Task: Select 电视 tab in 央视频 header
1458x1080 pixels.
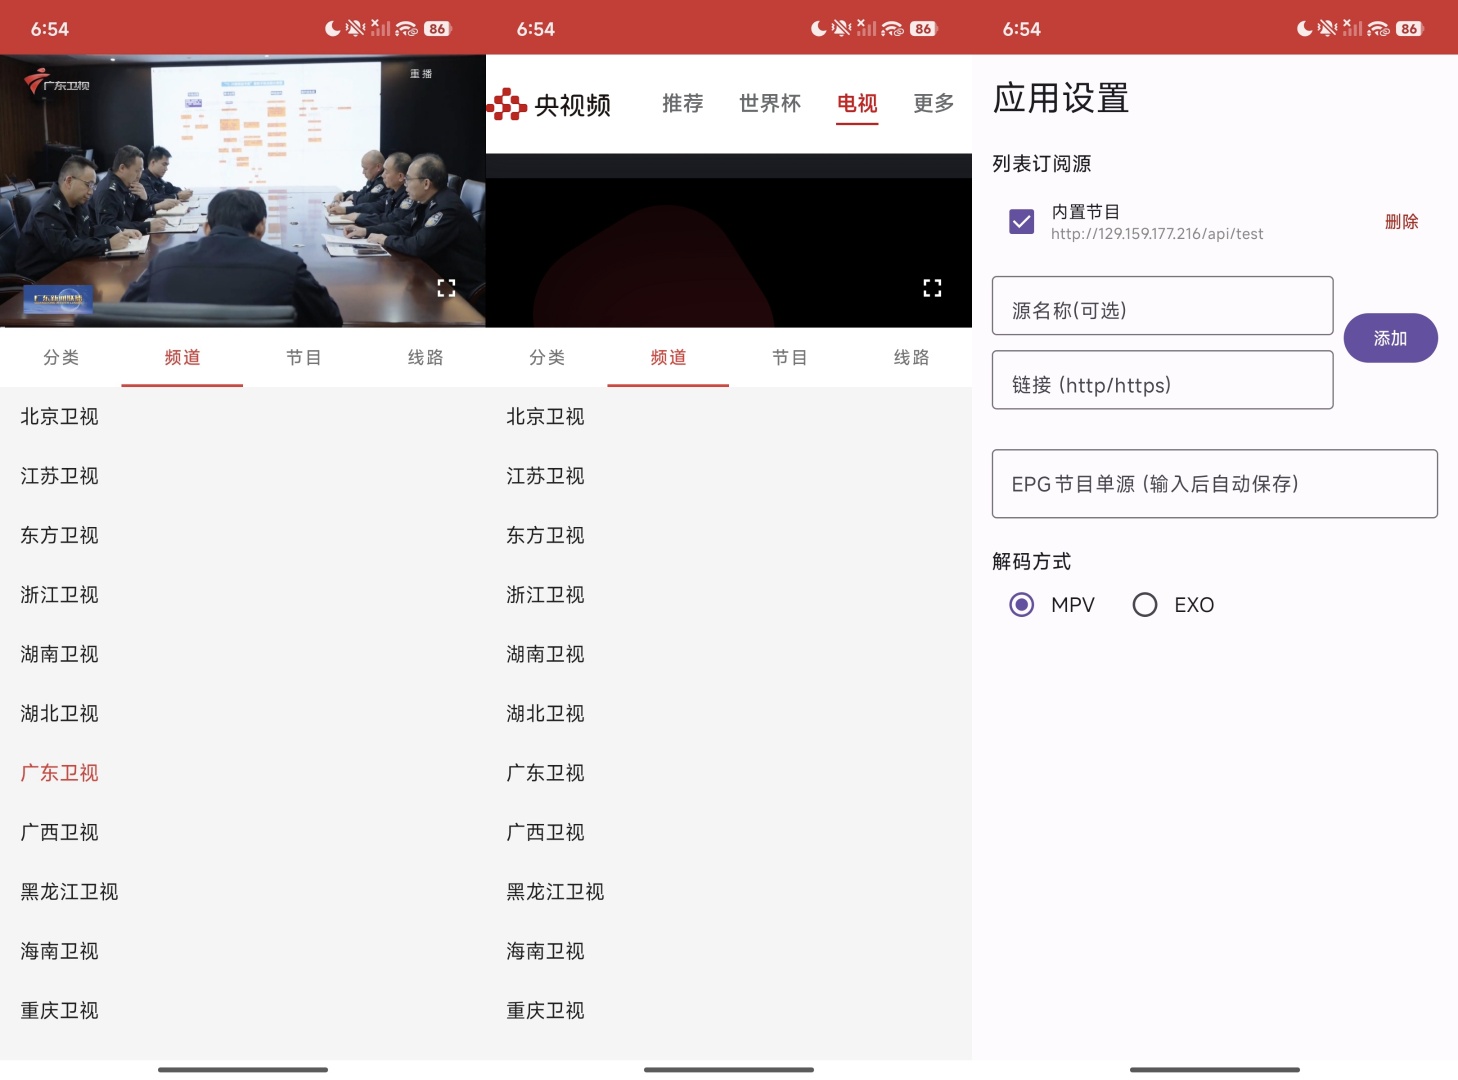Action: coord(857,103)
